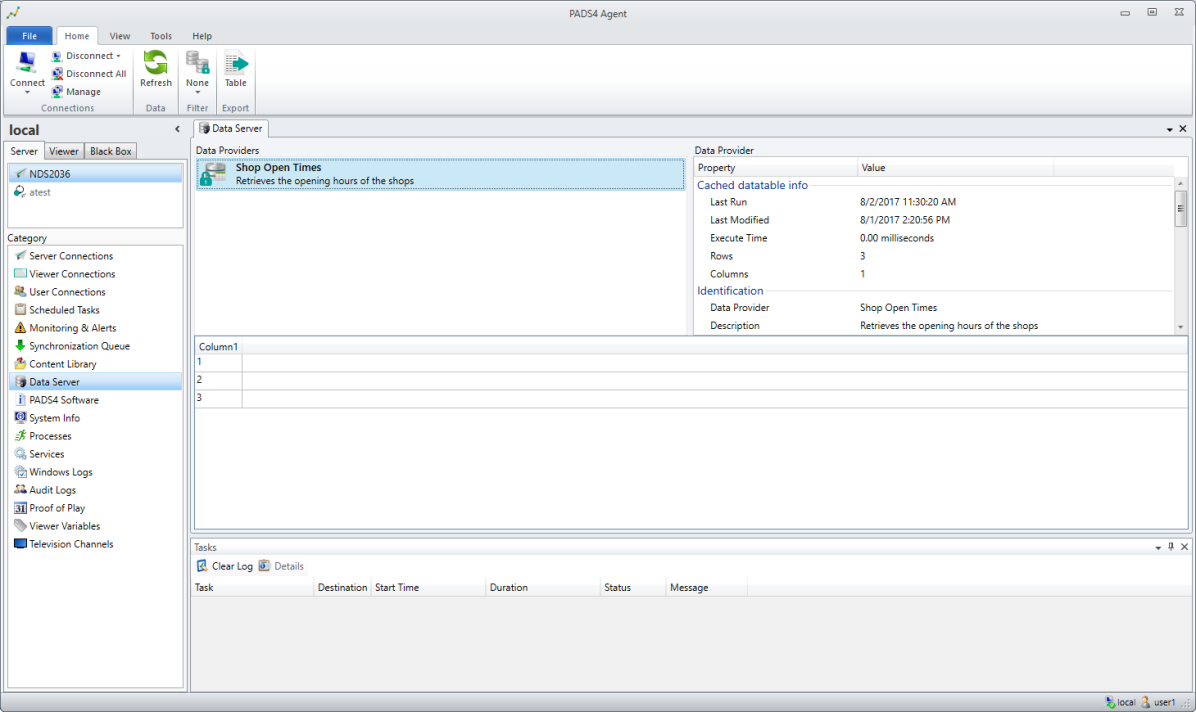This screenshot has width=1196, height=712.
Task: Select the atest server entry
Action: coord(40,192)
